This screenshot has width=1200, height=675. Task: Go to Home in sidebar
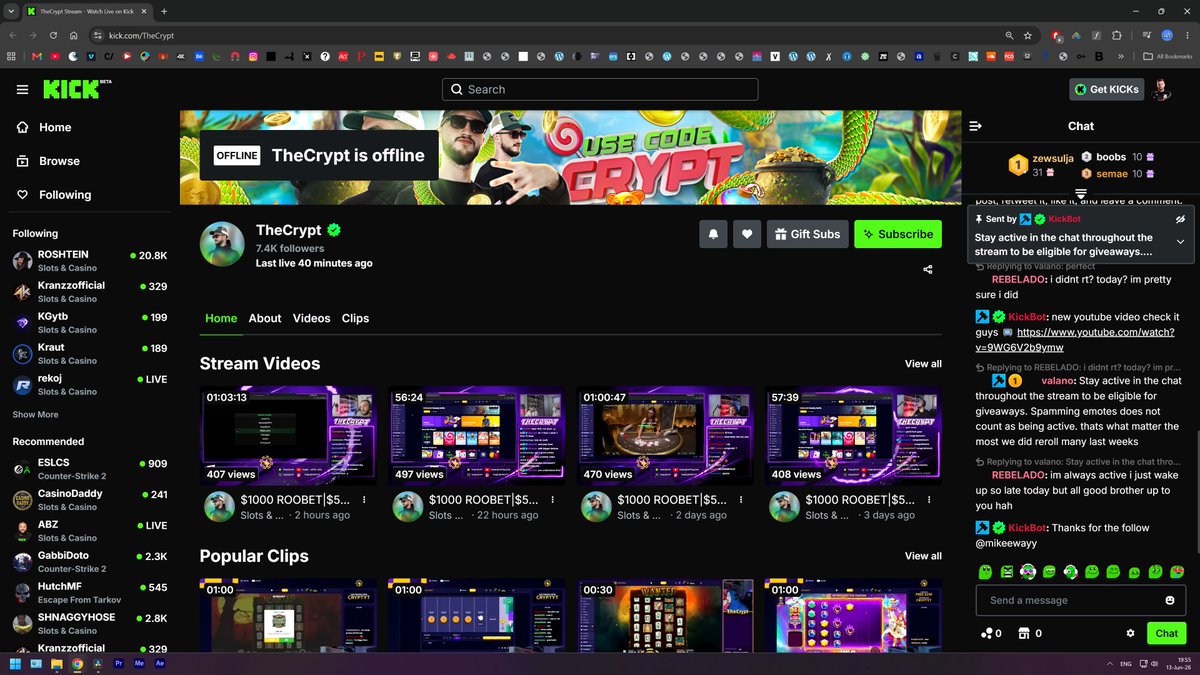tap(44, 127)
